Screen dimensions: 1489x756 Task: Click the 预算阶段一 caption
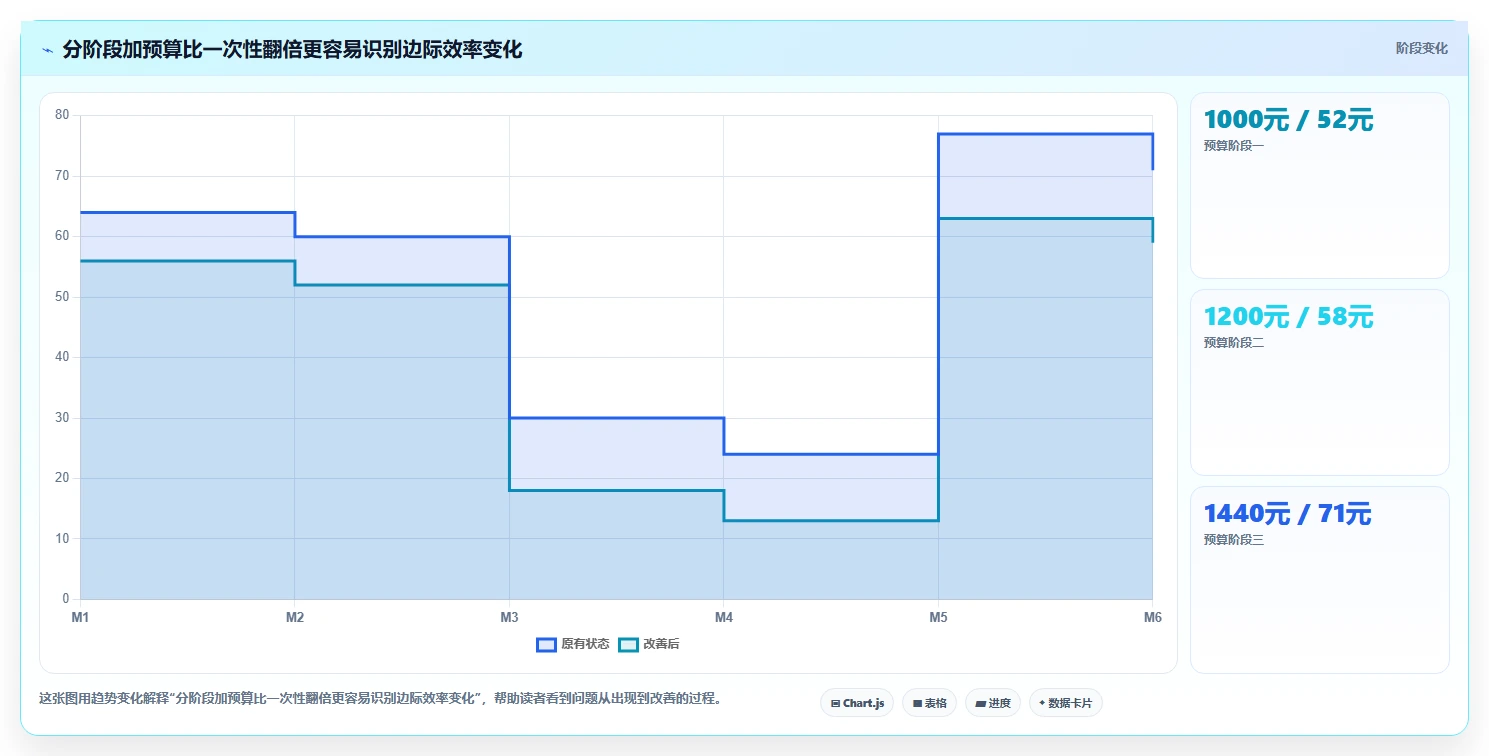1234,146
